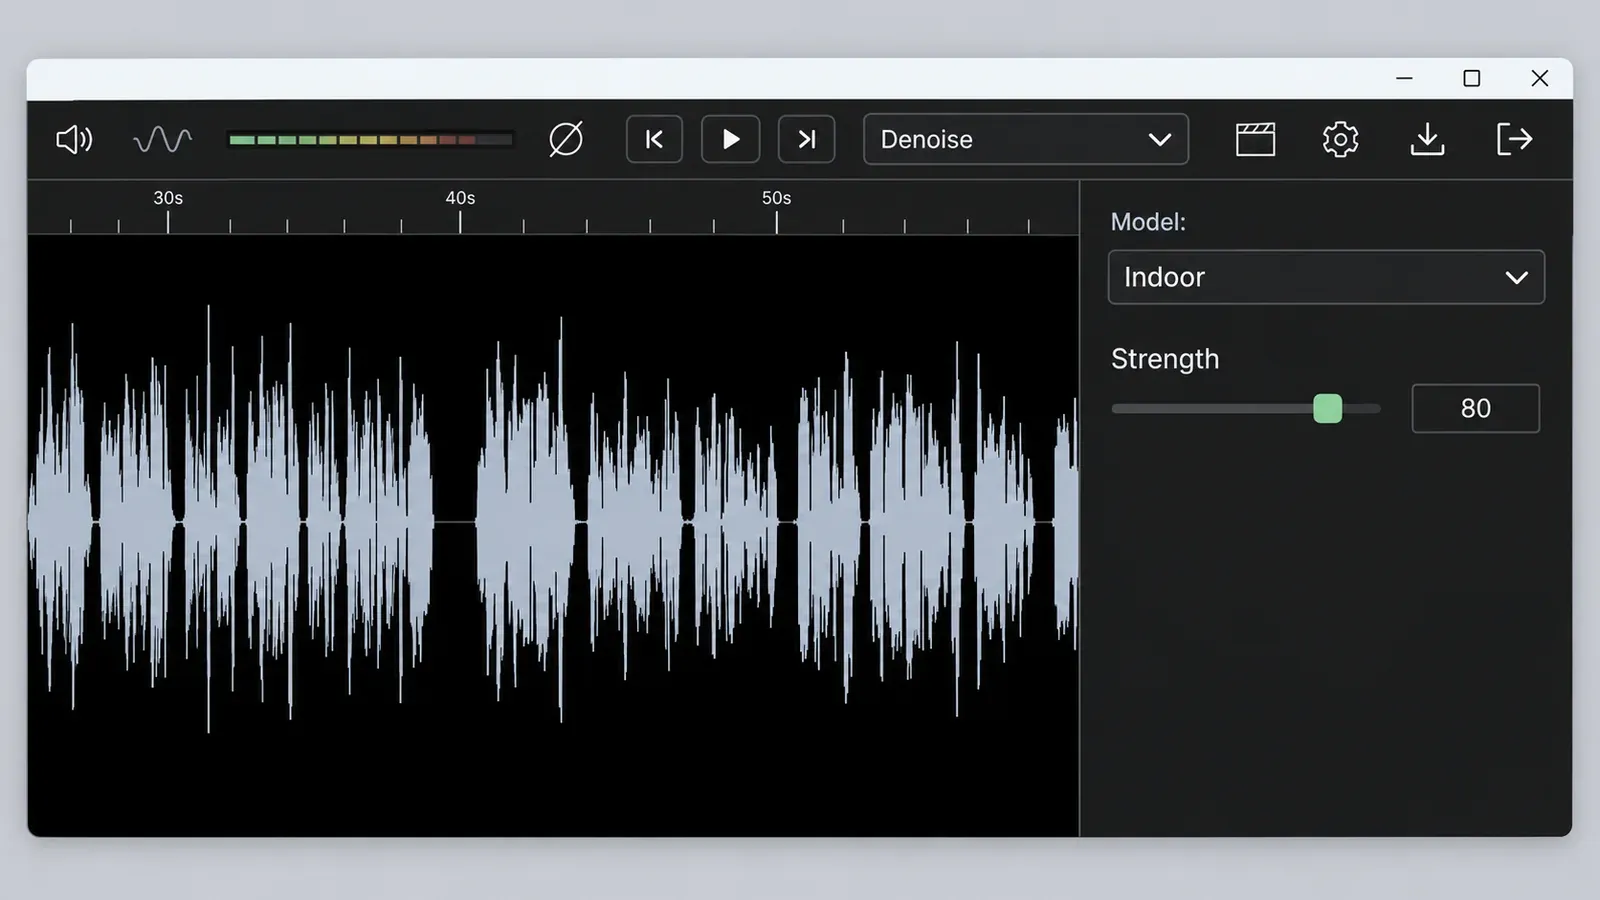Click the 'Model:' label

[1148, 222]
